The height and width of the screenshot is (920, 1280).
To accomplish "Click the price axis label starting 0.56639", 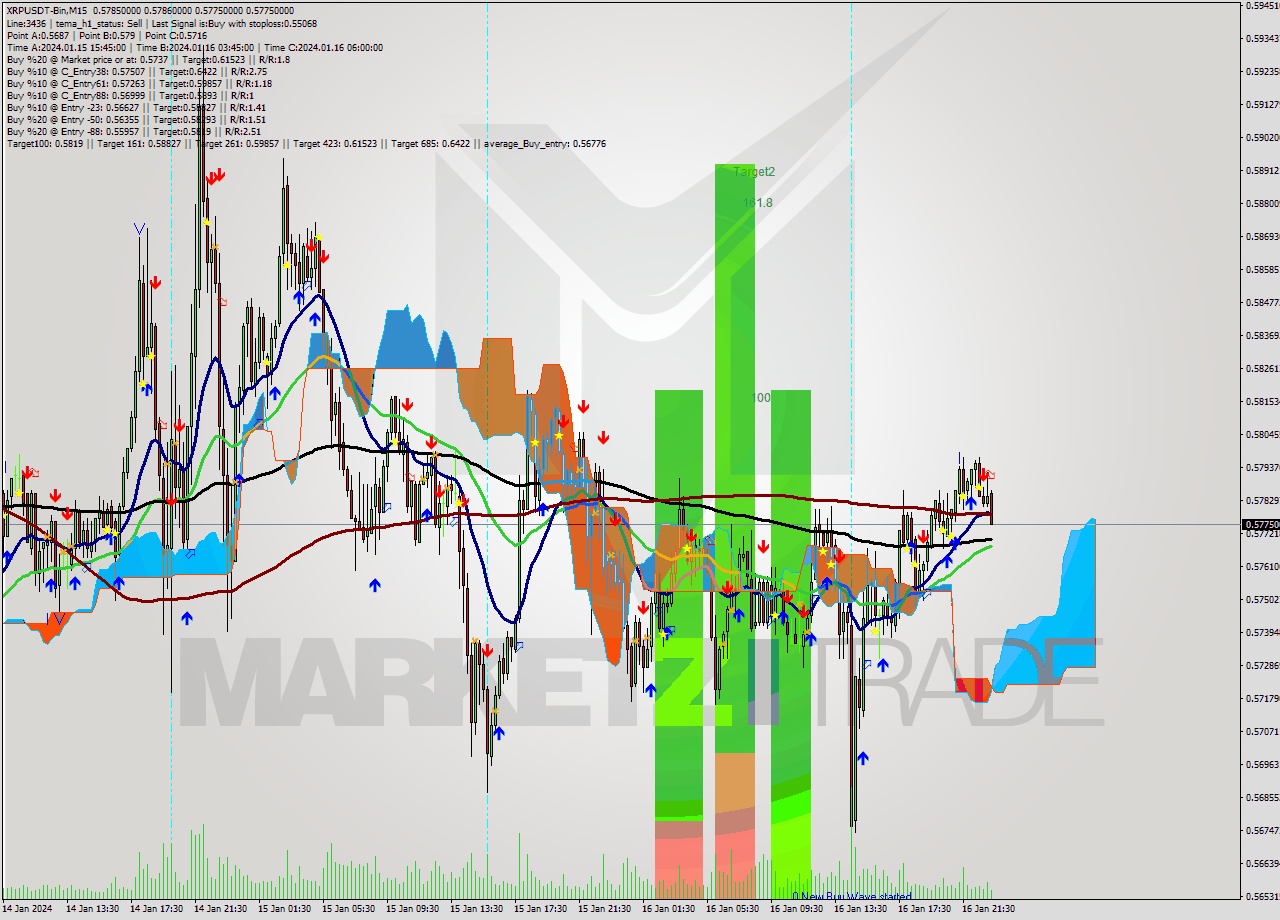I will pyautogui.click(x=1262, y=863).
